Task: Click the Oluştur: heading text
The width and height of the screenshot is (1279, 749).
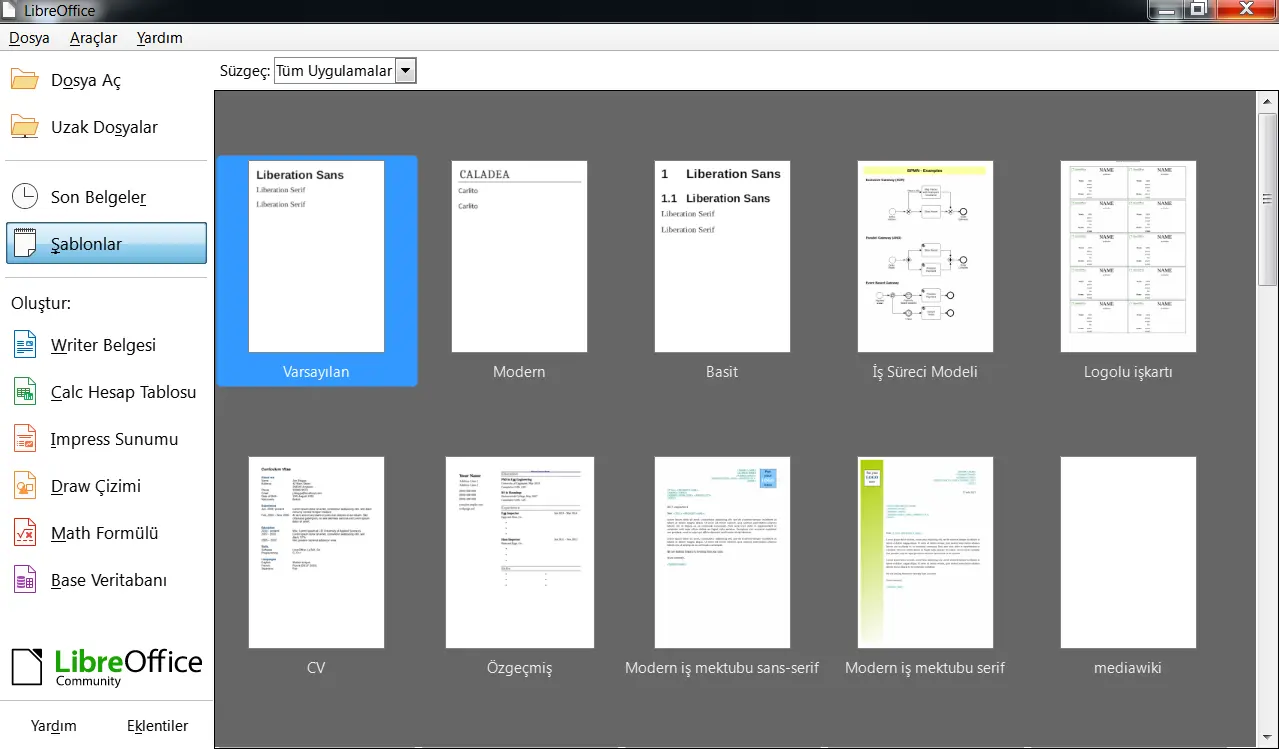Action: [x=41, y=303]
